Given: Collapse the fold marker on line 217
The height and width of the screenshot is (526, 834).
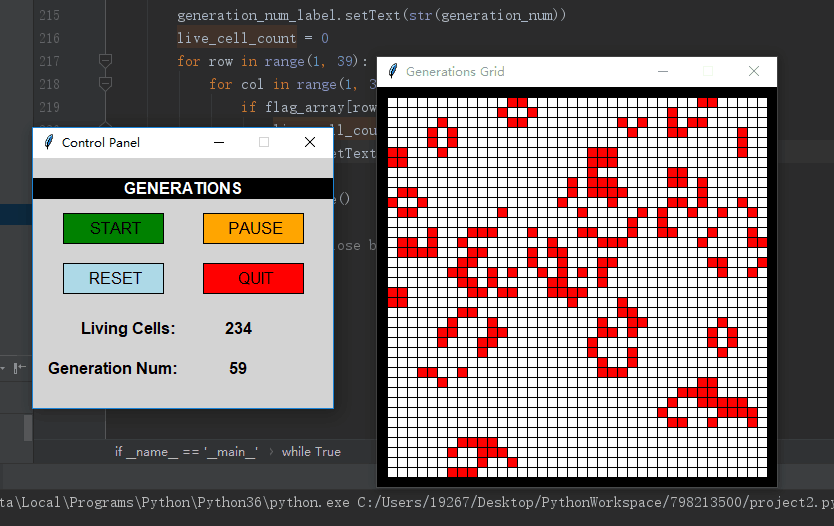Looking at the screenshot, I should tap(105, 61).
